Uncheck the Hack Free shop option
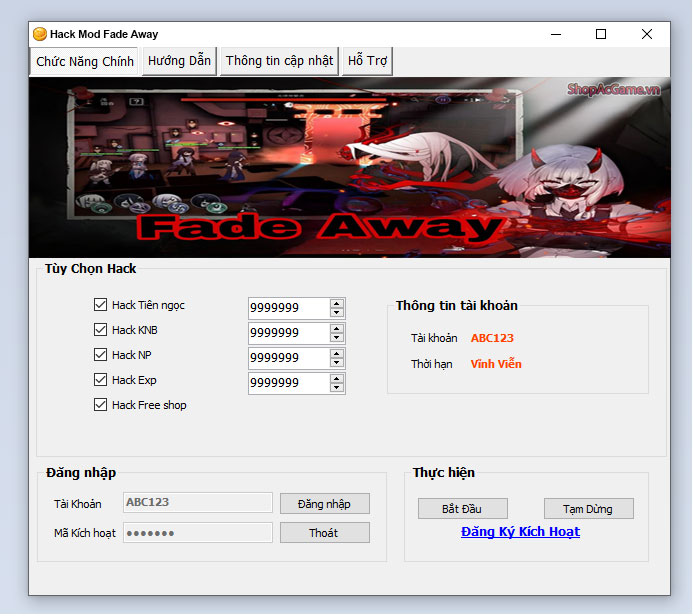Image resolution: width=693 pixels, height=616 pixels. click(x=100, y=405)
